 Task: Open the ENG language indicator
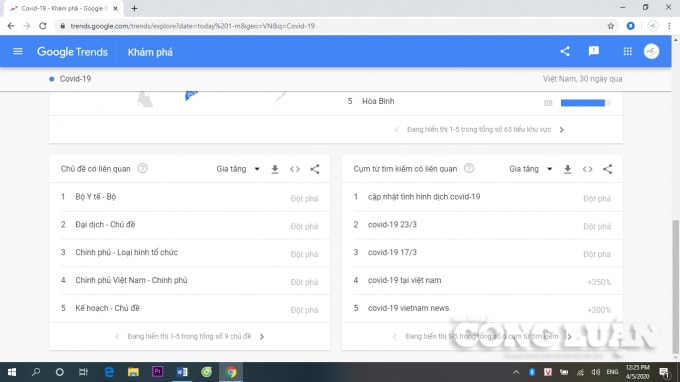pos(612,372)
